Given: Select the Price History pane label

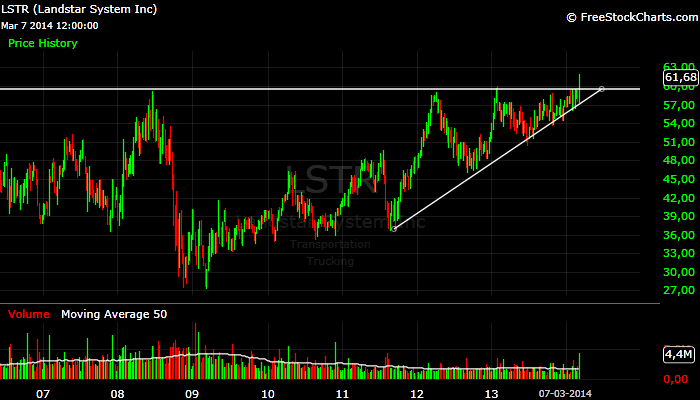Looking at the screenshot, I should [x=43, y=43].
